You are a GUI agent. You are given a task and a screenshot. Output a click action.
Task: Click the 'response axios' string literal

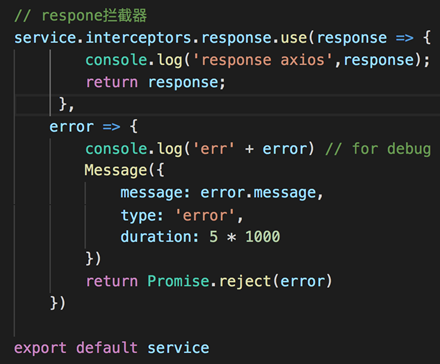click(x=263, y=60)
